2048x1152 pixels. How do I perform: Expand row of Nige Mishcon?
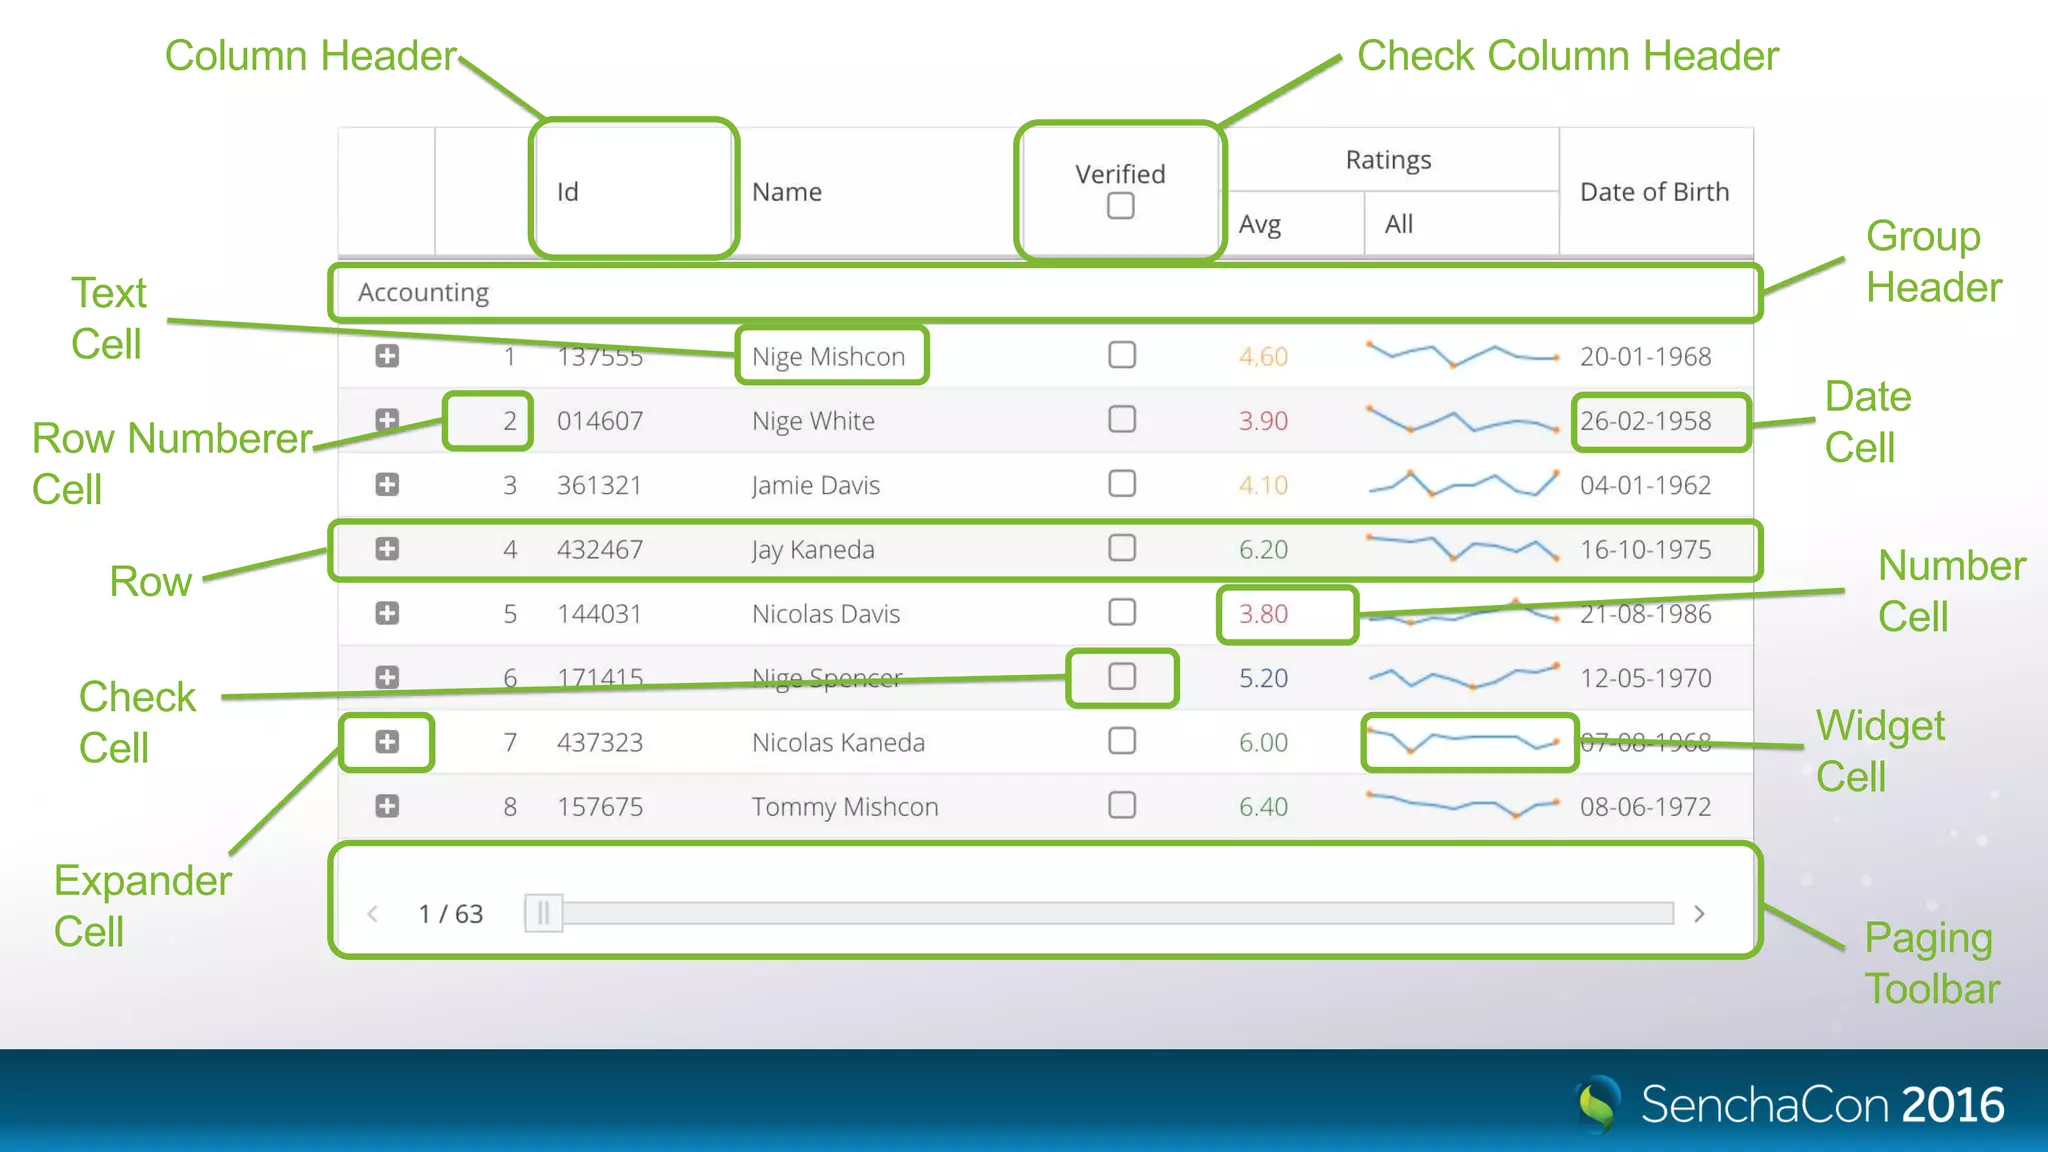(x=387, y=356)
